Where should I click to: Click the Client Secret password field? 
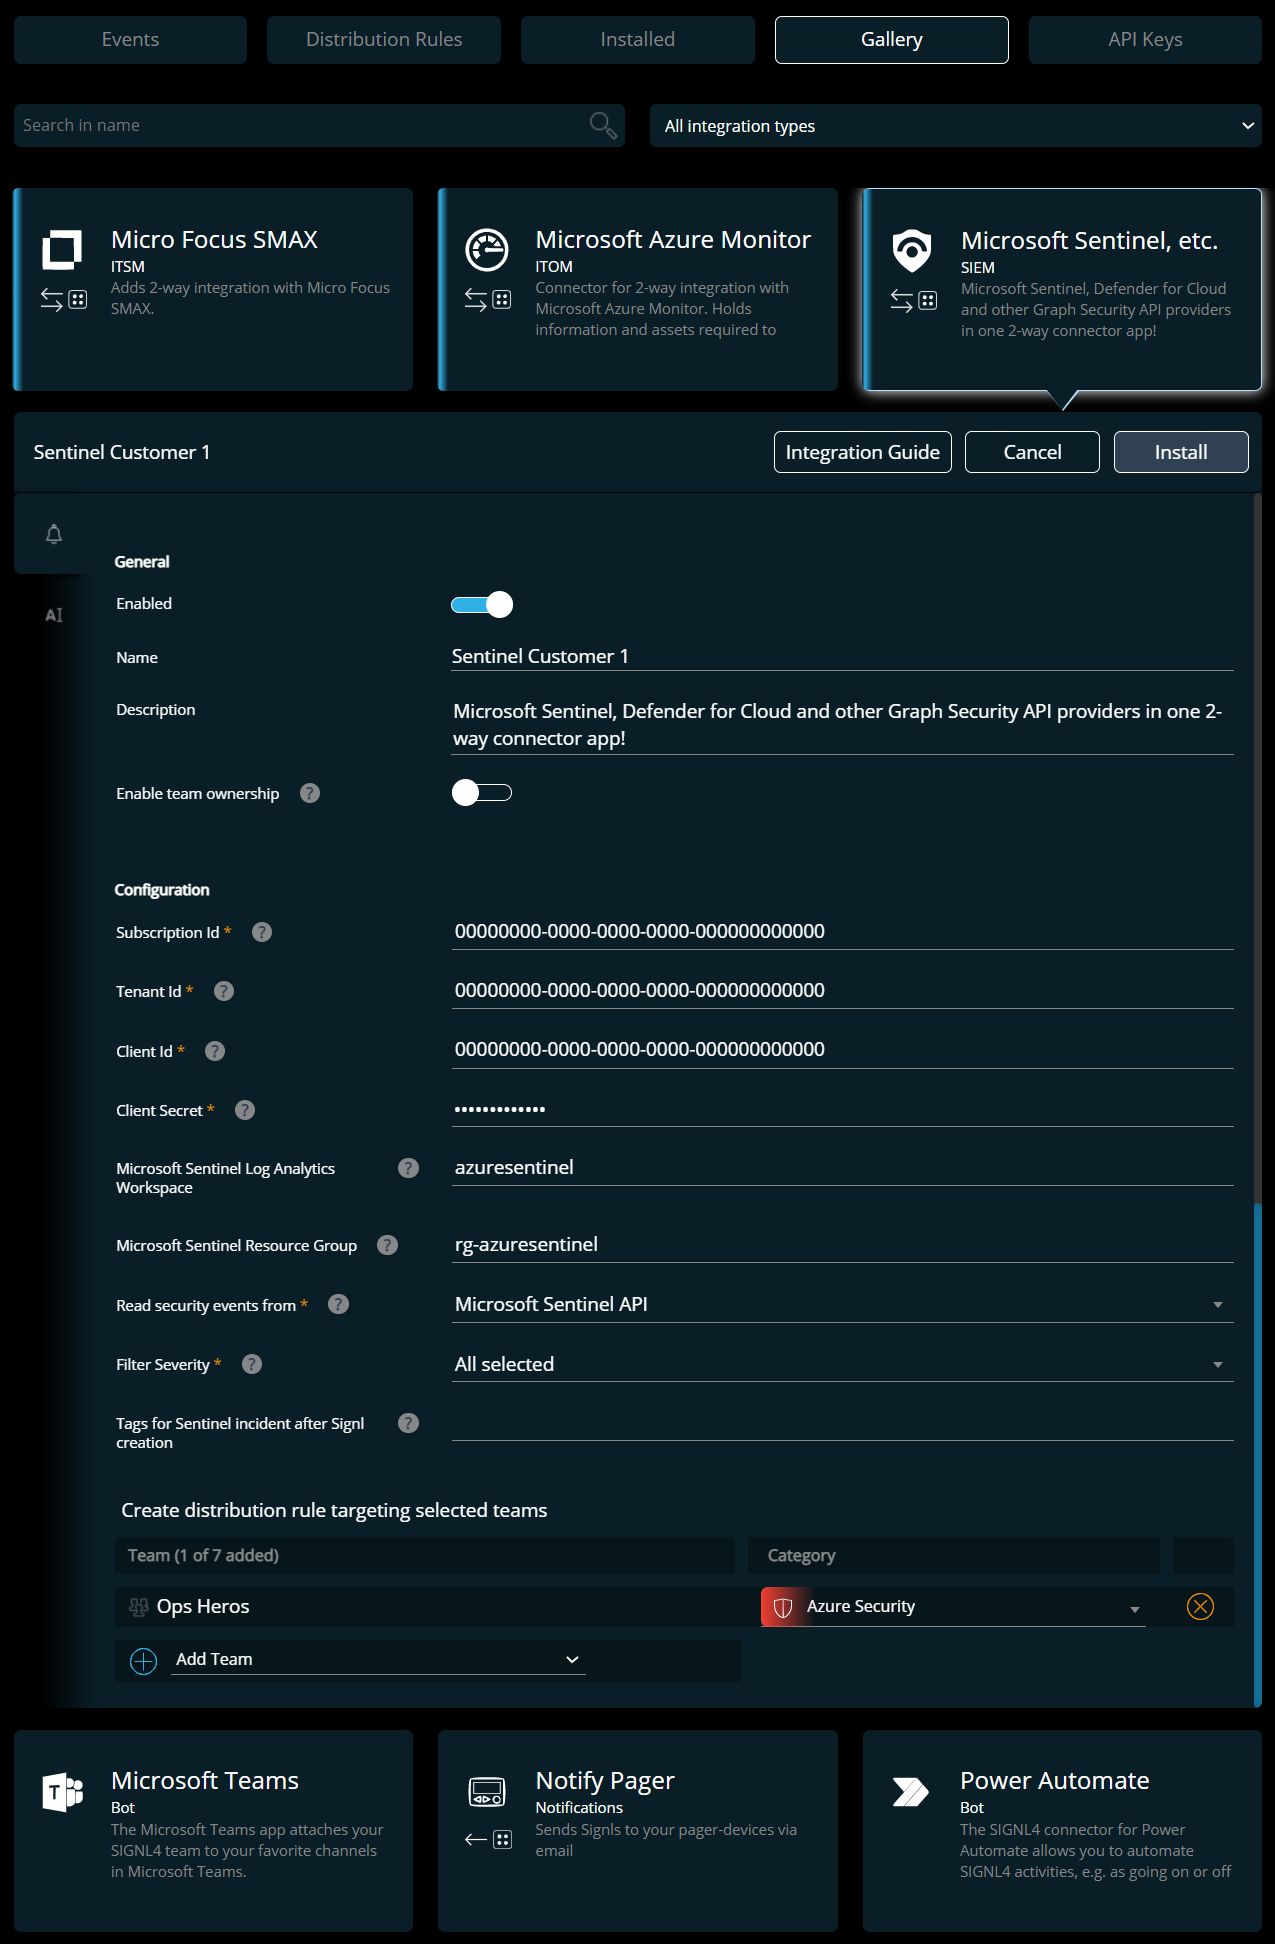843,1109
